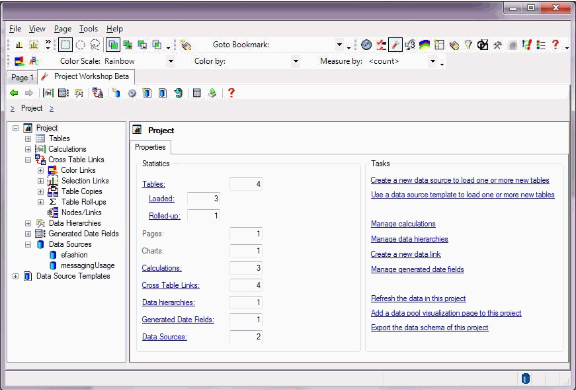This screenshot has width=576, height=390.
Task: Expand the Color Links node
Action: [x=40, y=170]
